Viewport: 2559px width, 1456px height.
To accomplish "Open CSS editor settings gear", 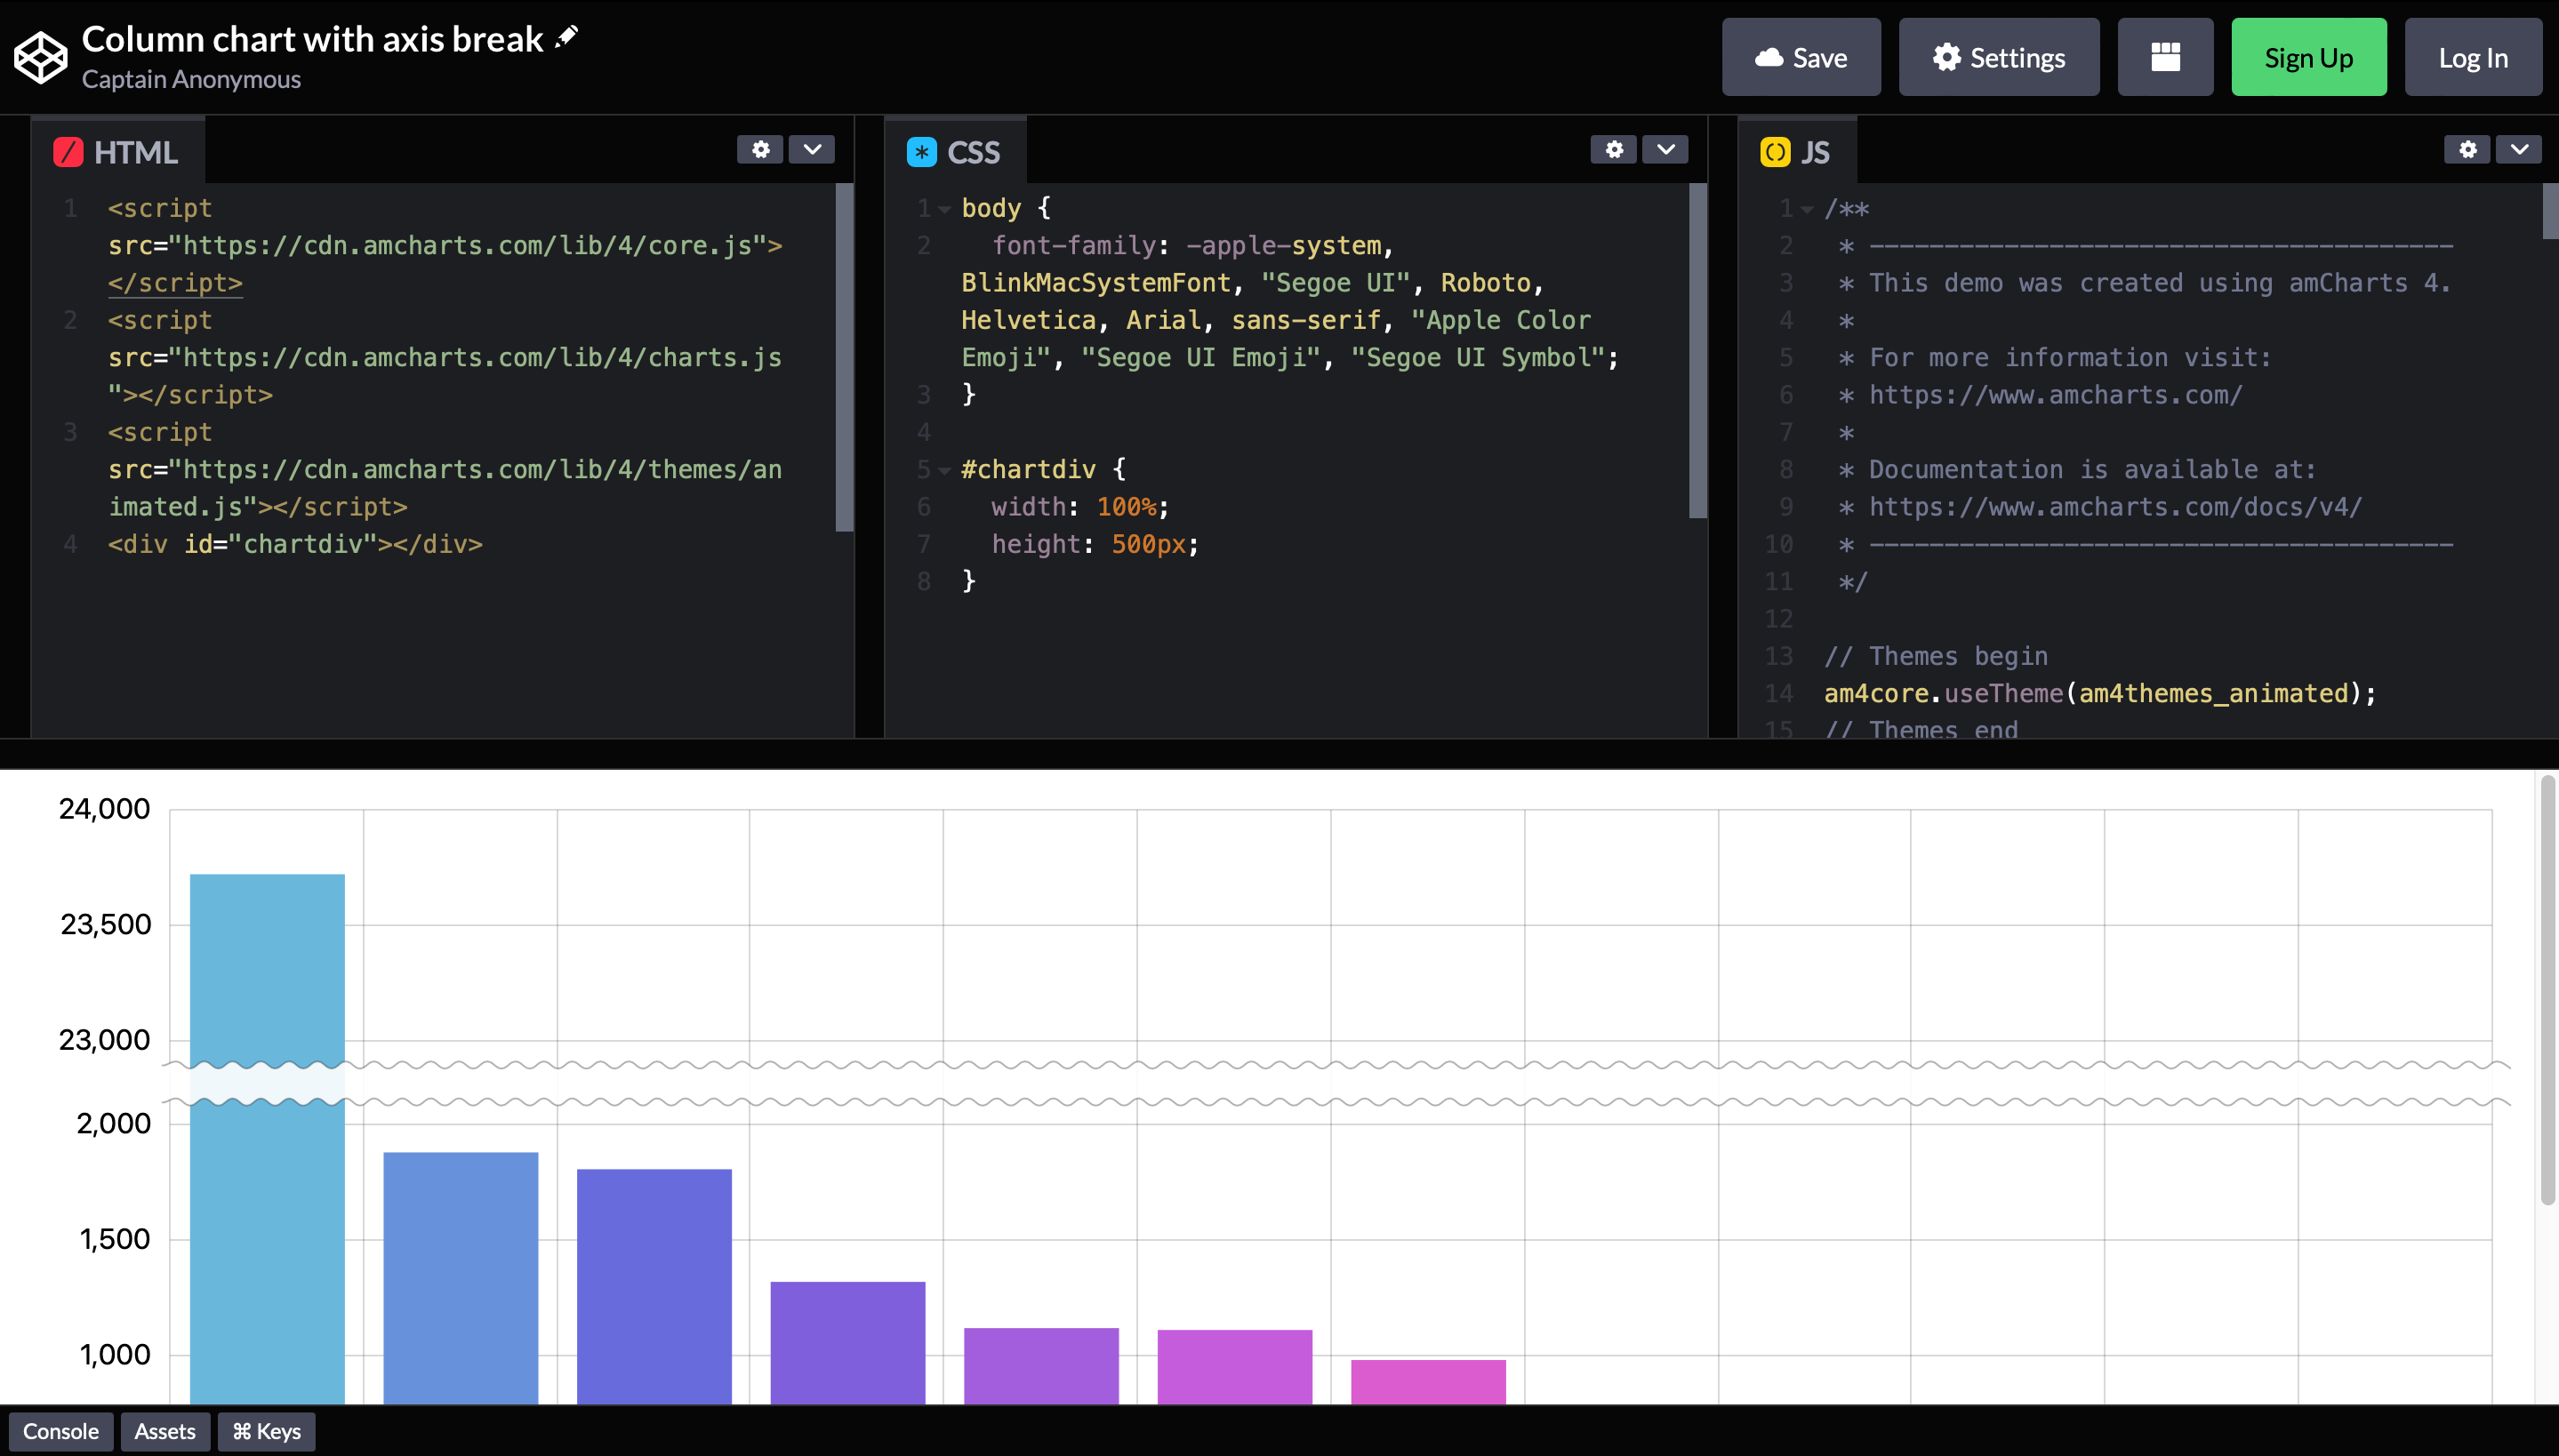I will click(1613, 149).
